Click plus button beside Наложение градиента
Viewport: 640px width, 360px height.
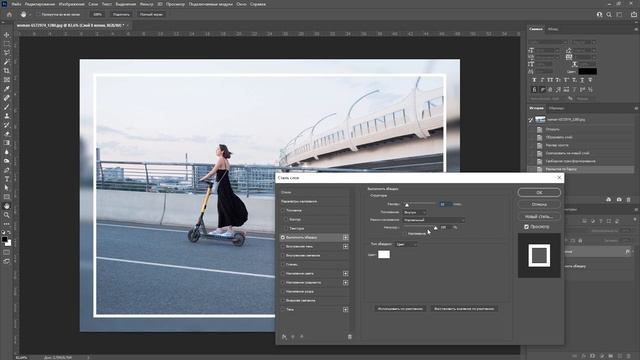coord(345,282)
